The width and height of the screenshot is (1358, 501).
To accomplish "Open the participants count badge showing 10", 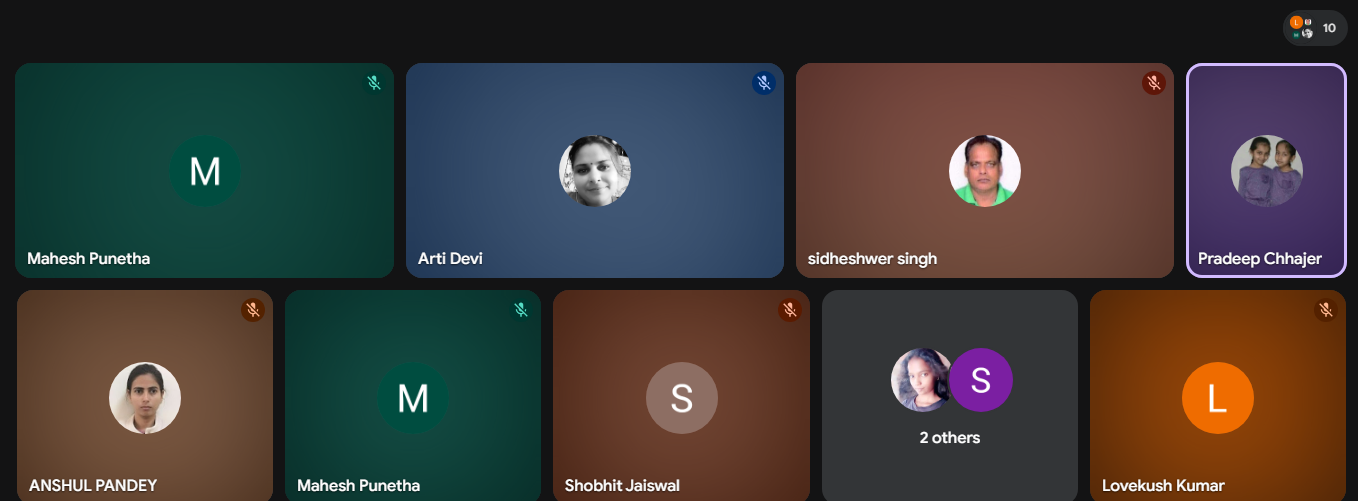I will tap(1315, 28).
